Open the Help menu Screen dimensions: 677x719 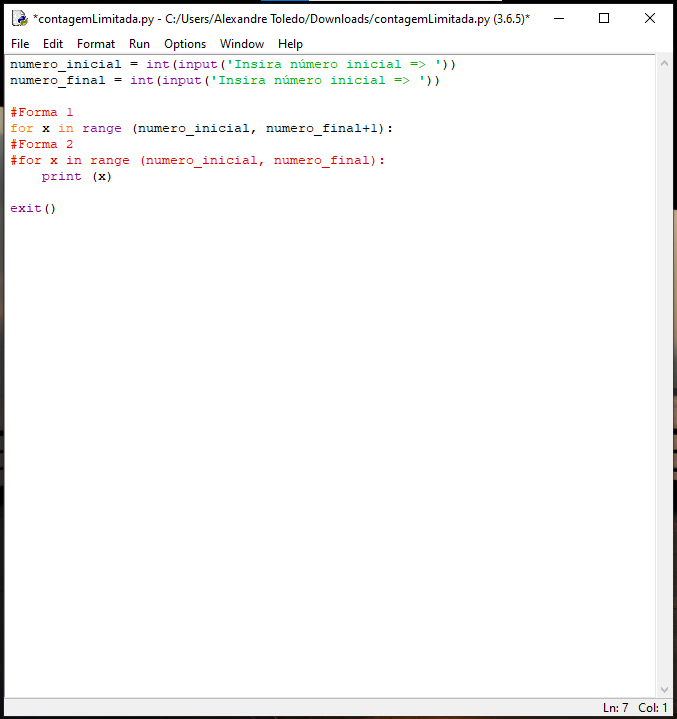pyautogui.click(x=290, y=44)
